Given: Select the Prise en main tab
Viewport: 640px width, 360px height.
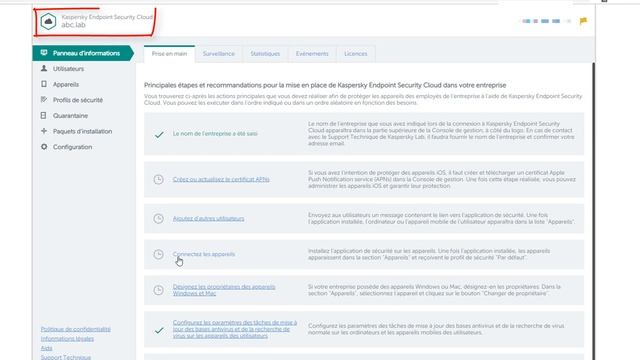Looking at the screenshot, I should click(x=169, y=54).
